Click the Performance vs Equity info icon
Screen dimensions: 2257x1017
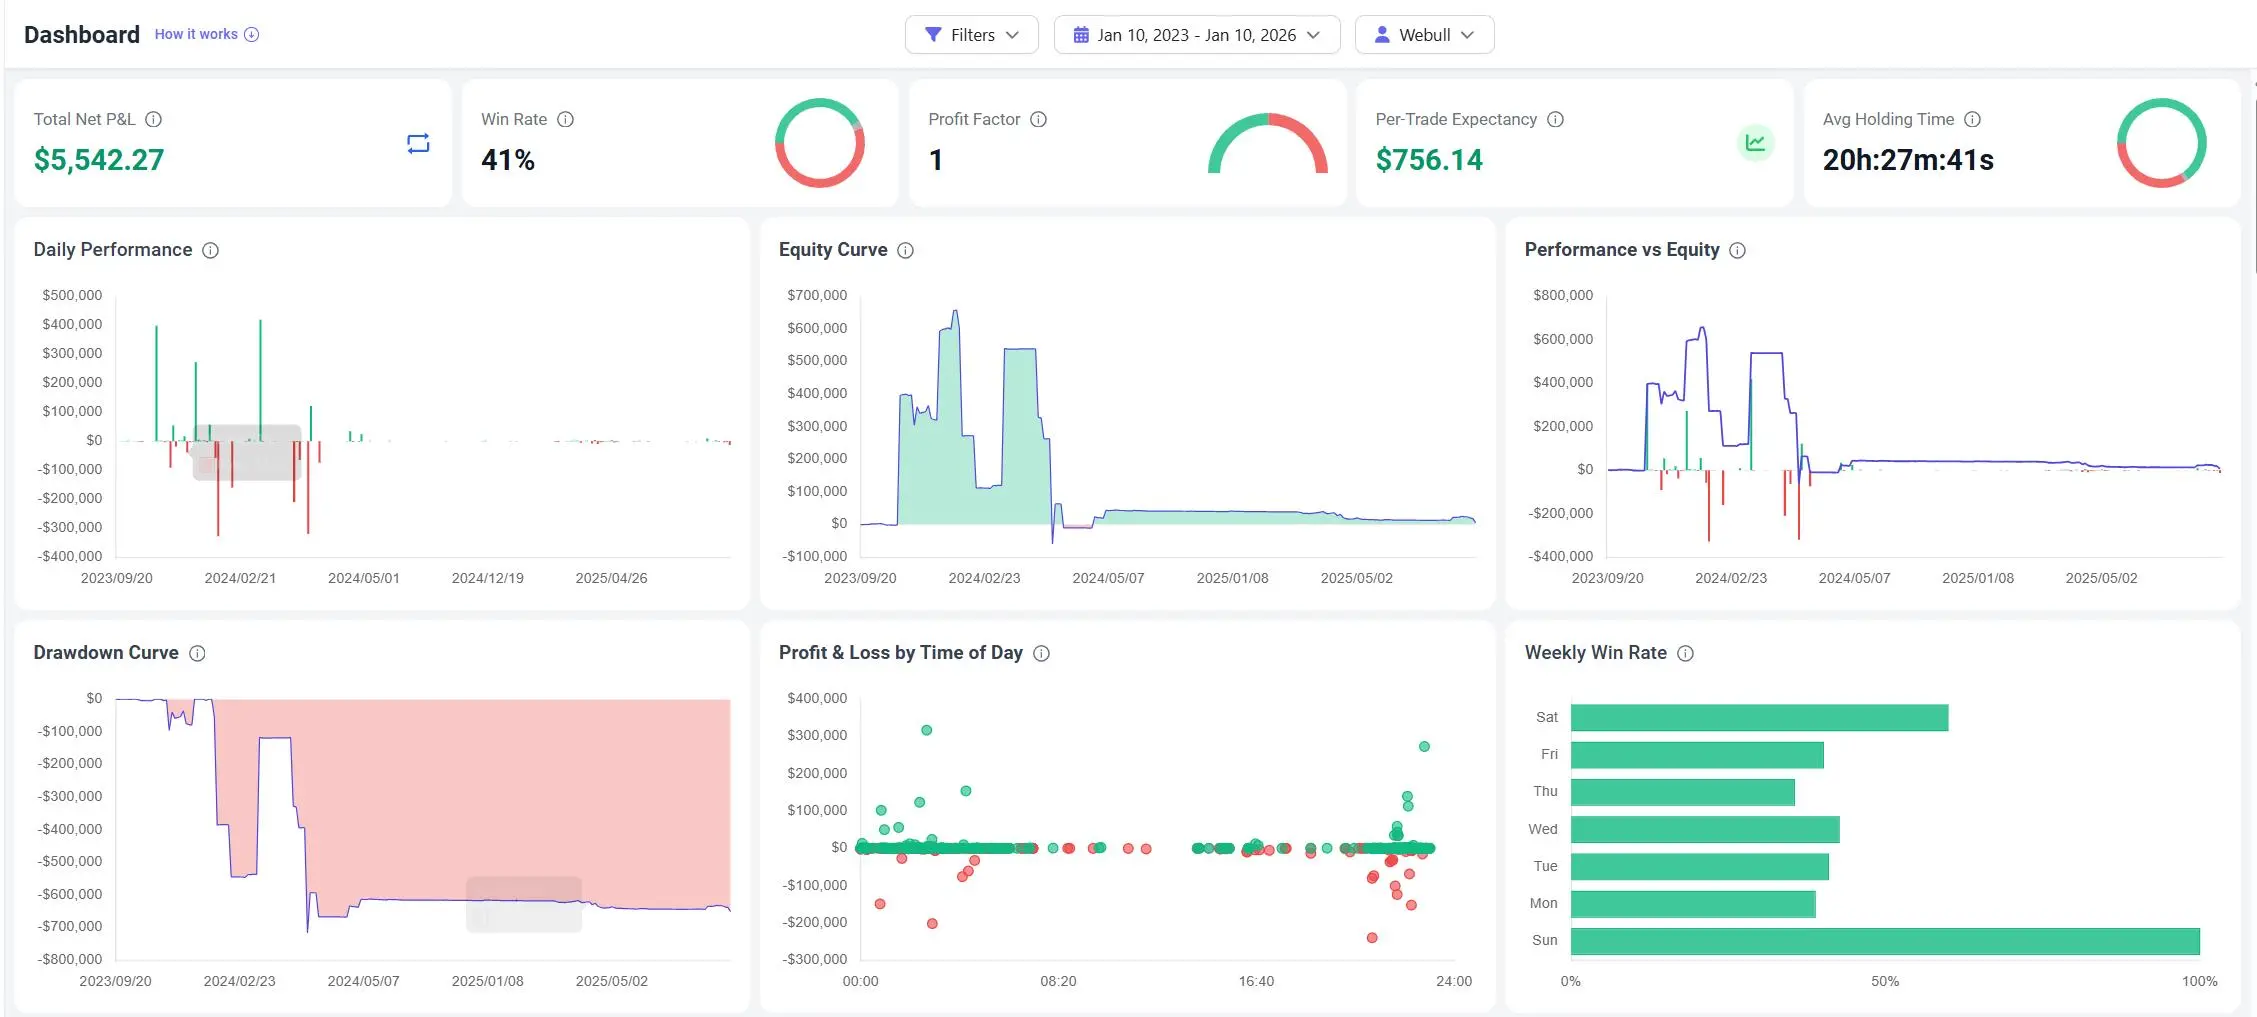coord(1737,250)
